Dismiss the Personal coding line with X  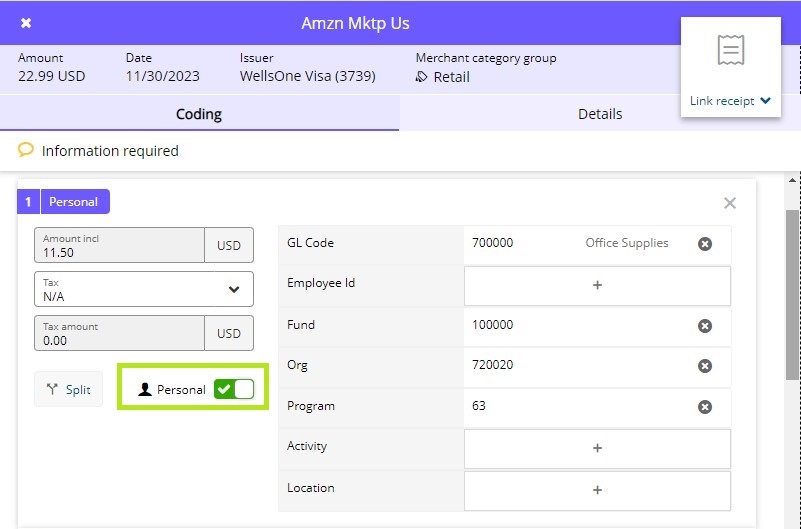click(x=729, y=203)
